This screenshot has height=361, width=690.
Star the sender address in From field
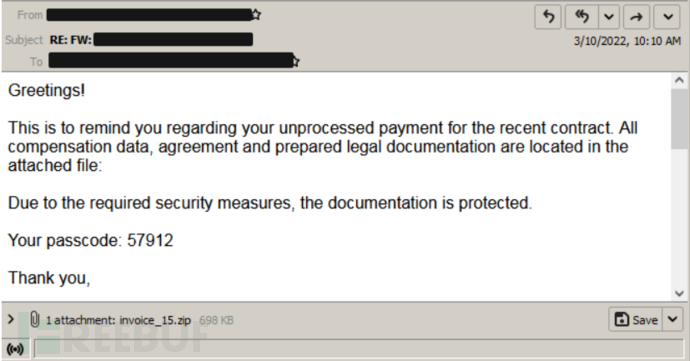(x=256, y=15)
